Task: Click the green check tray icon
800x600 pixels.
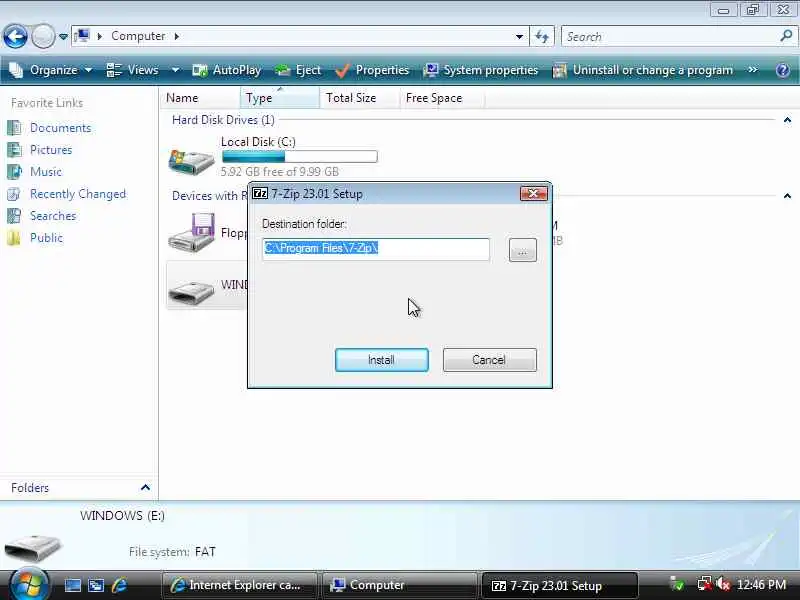Action: tap(677, 584)
